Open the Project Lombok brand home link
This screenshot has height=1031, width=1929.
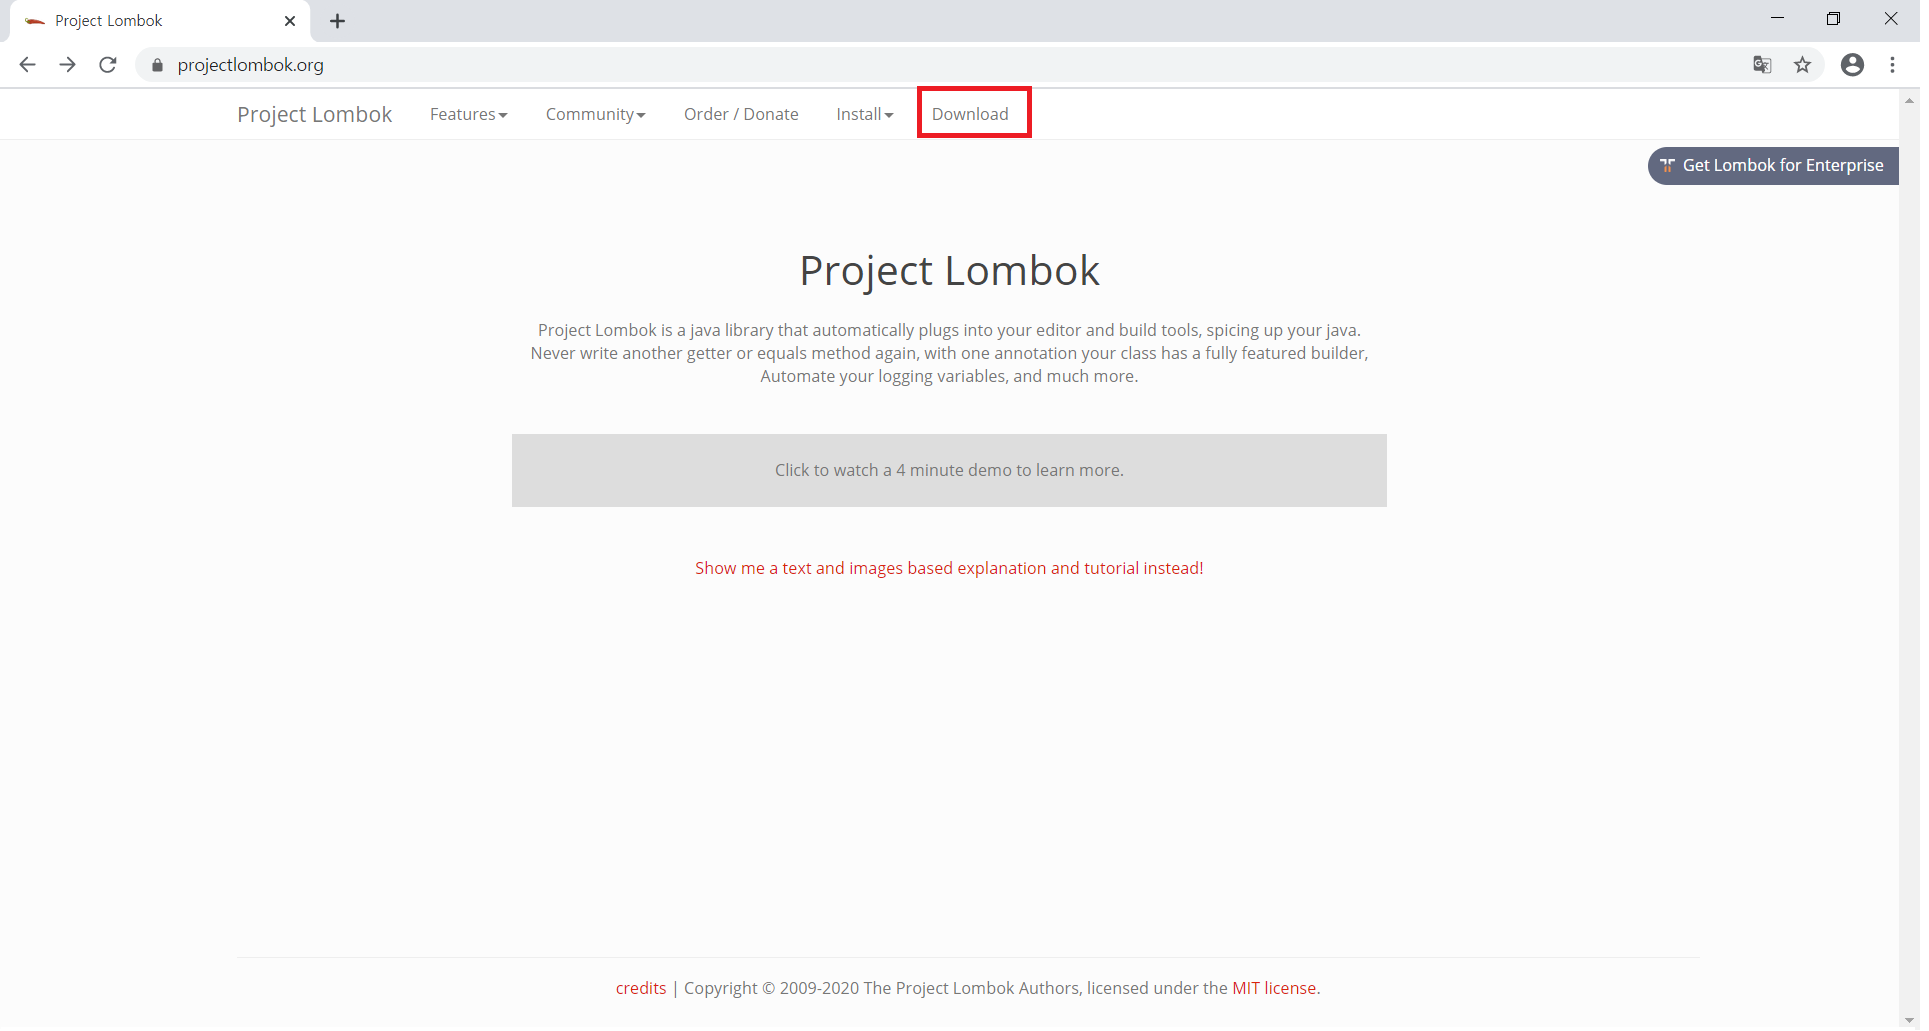[x=316, y=115]
